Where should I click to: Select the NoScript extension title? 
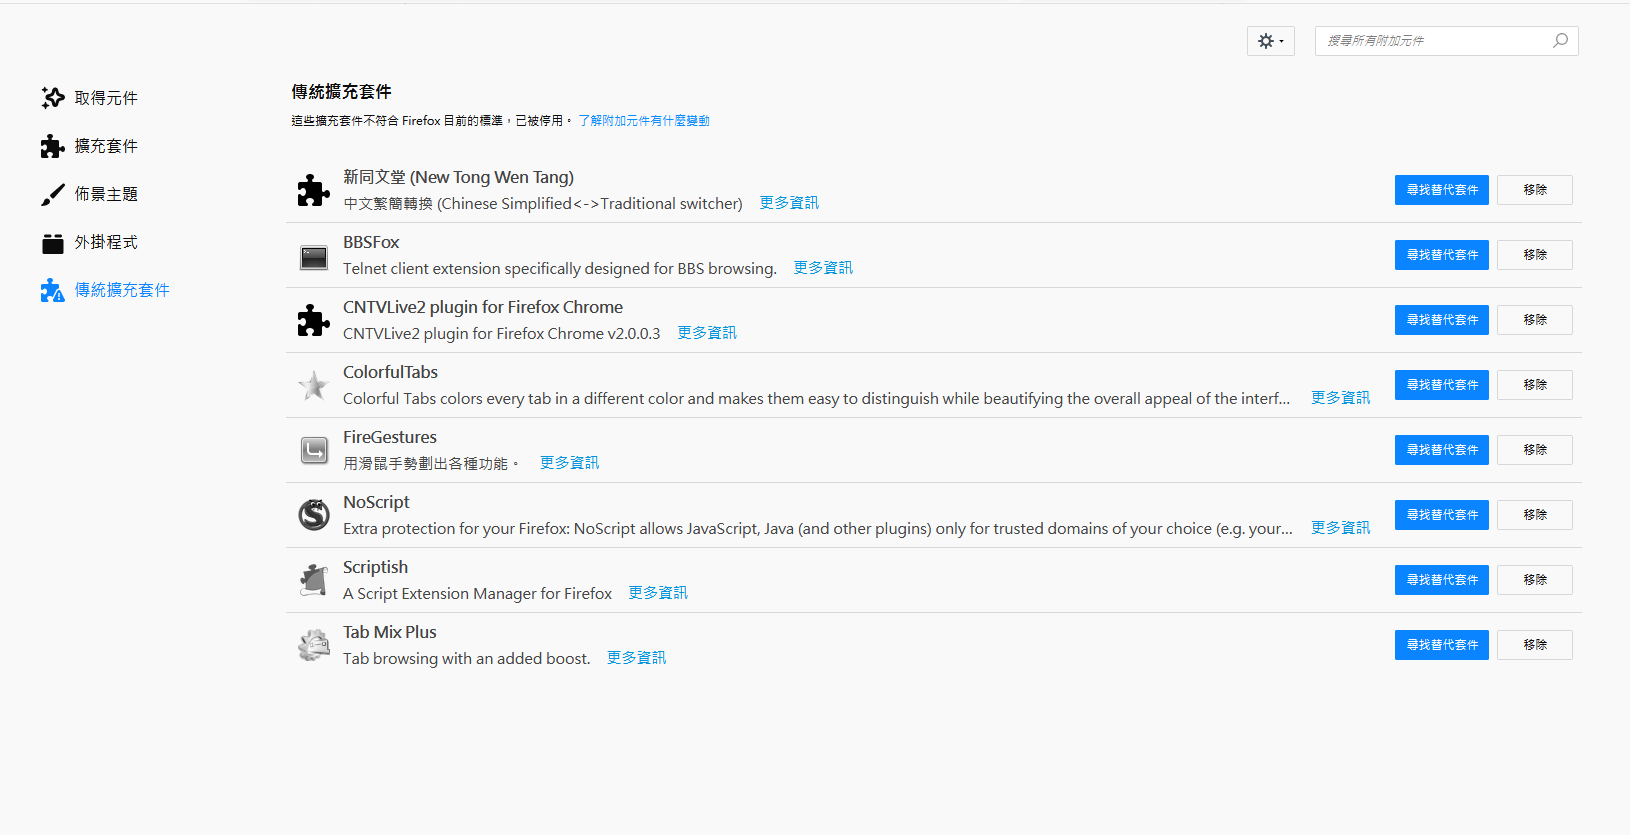coord(376,502)
